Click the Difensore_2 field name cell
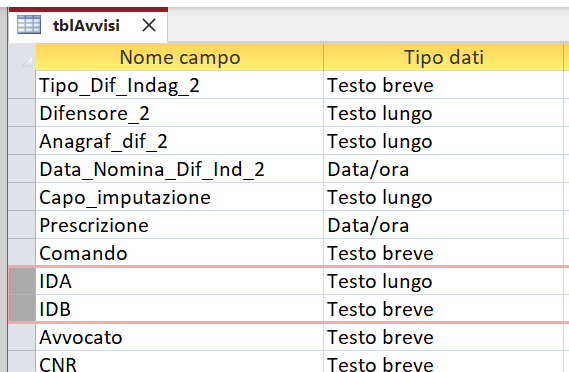 [180, 113]
